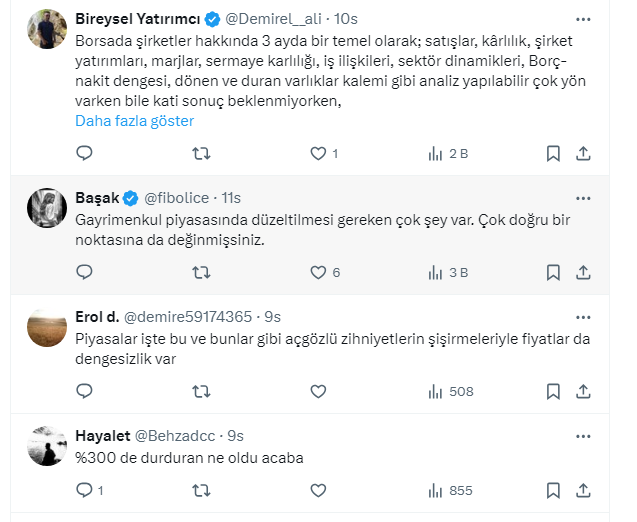637x522 pixels.
Task: Retweet Erol d.'s post
Action: point(201,391)
